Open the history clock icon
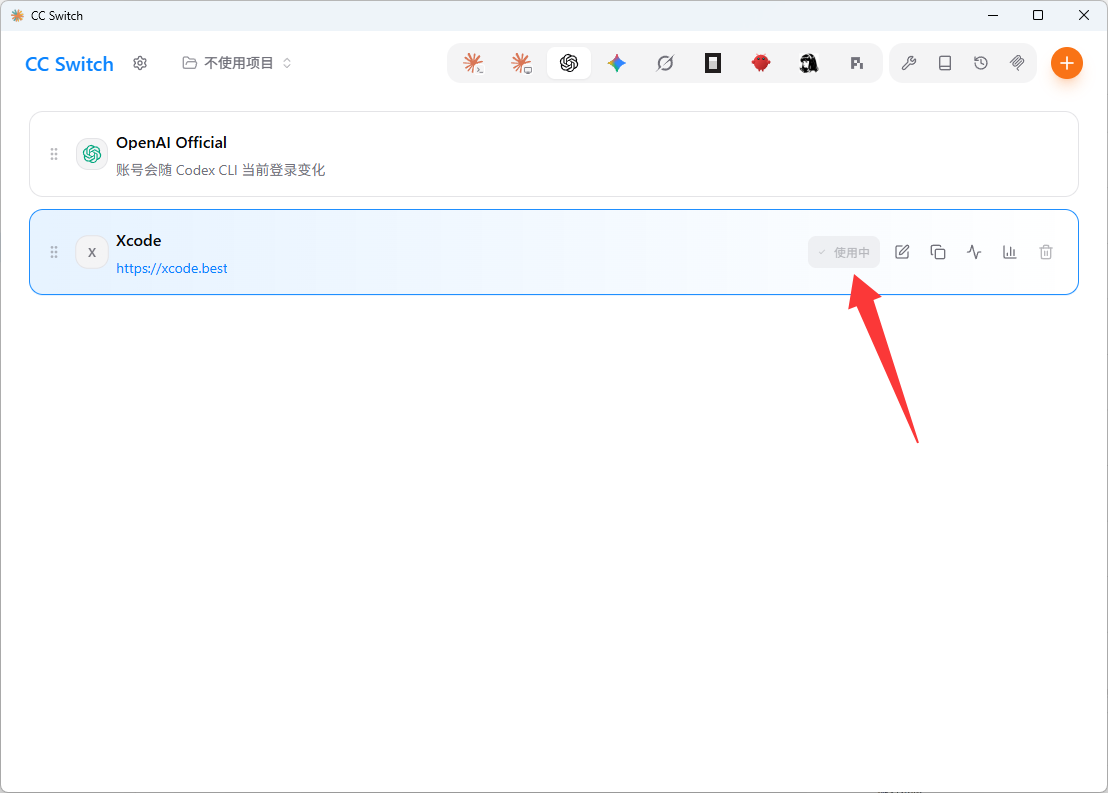This screenshot has height=793, width=1108. (x=981, y=64)
